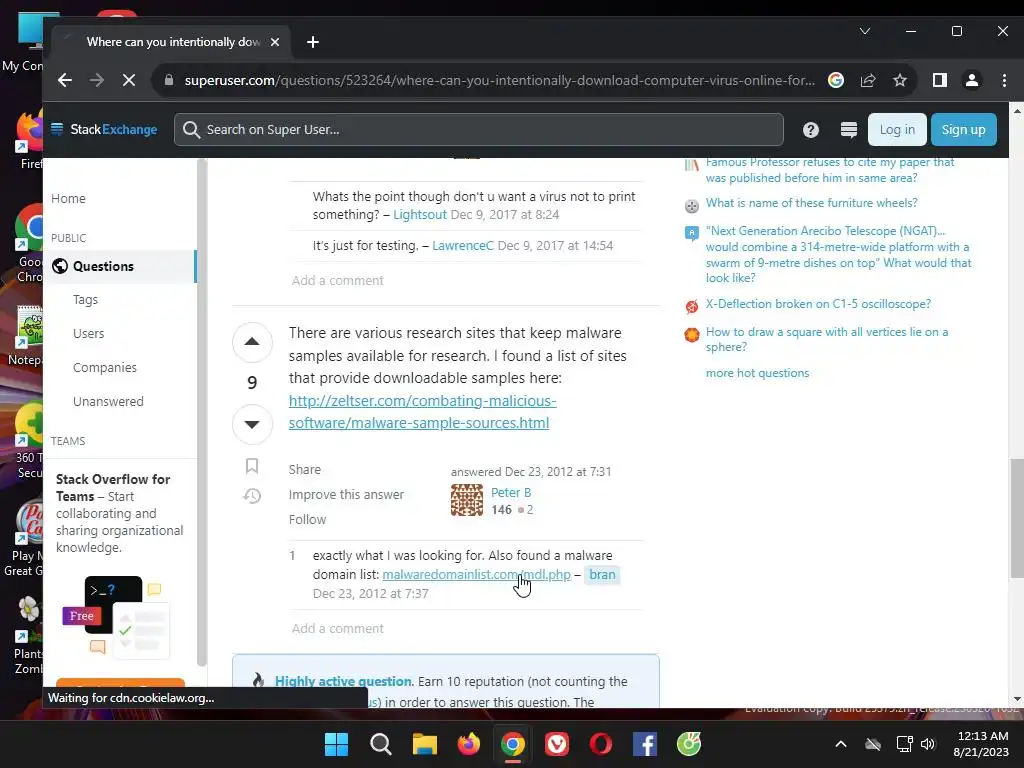Click Improve this answer
Screen dimensions: 1024x768
coord(346,494)
